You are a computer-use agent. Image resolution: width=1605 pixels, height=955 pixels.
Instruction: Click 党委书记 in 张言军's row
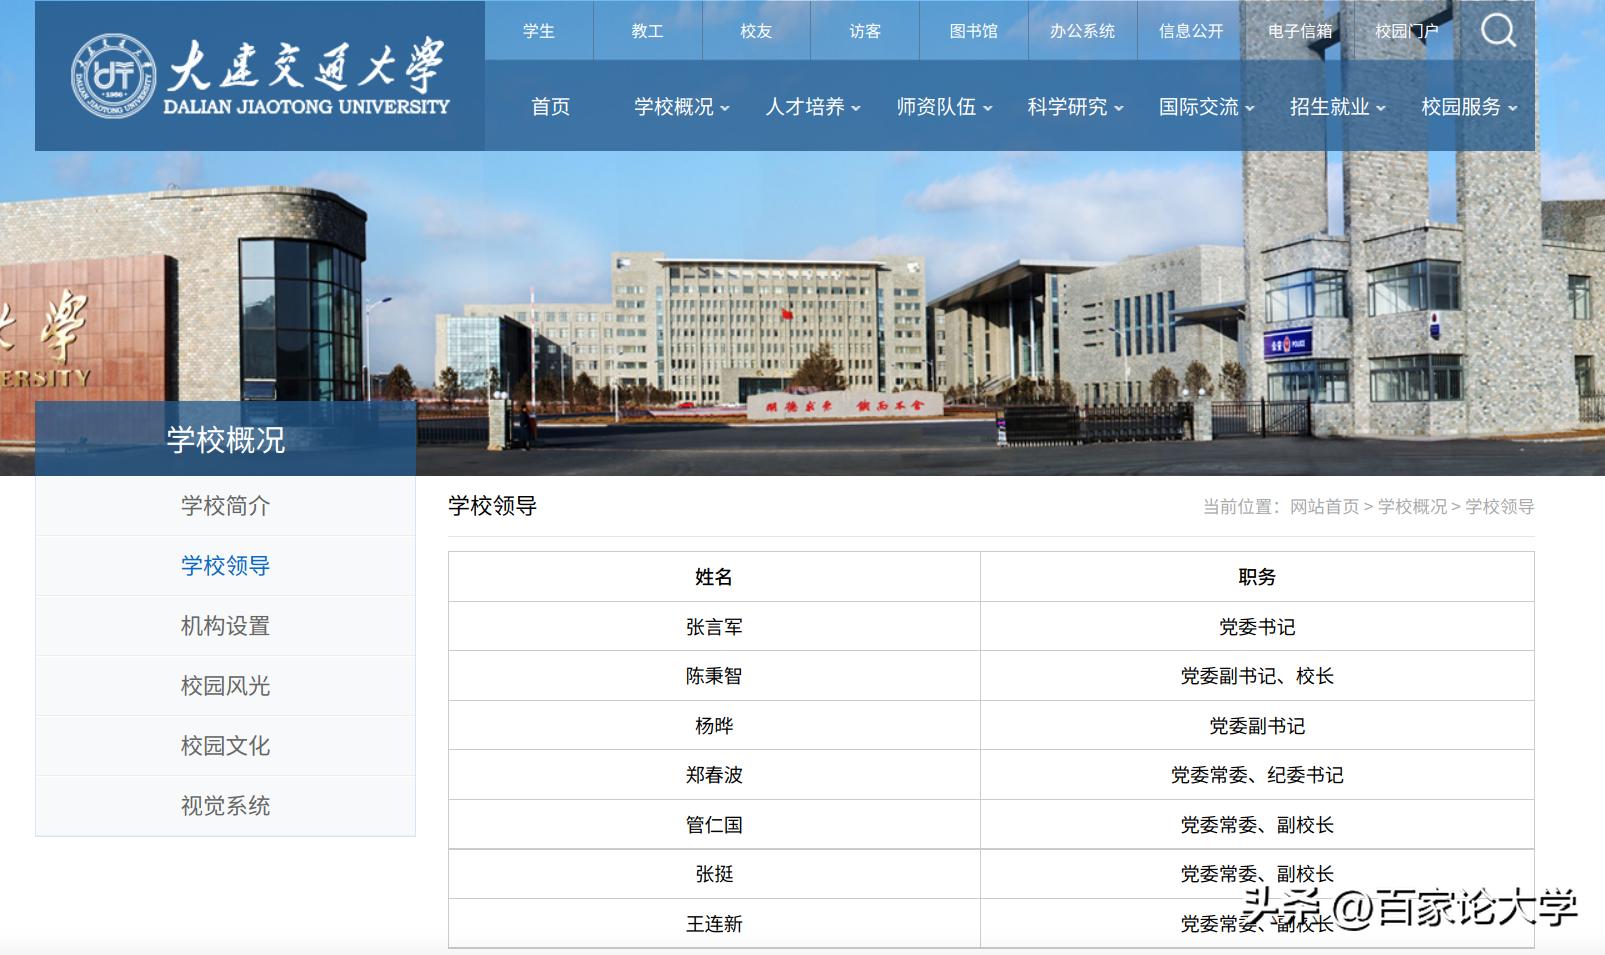coord(1257,627)
